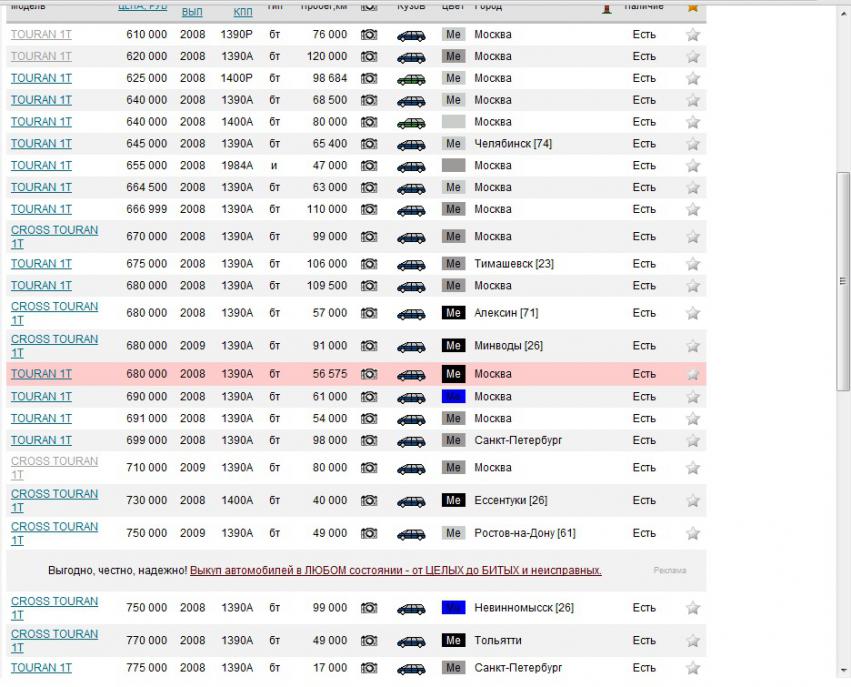Sort the table by КПП column header
851x687 pixels.
coord(242,12)
